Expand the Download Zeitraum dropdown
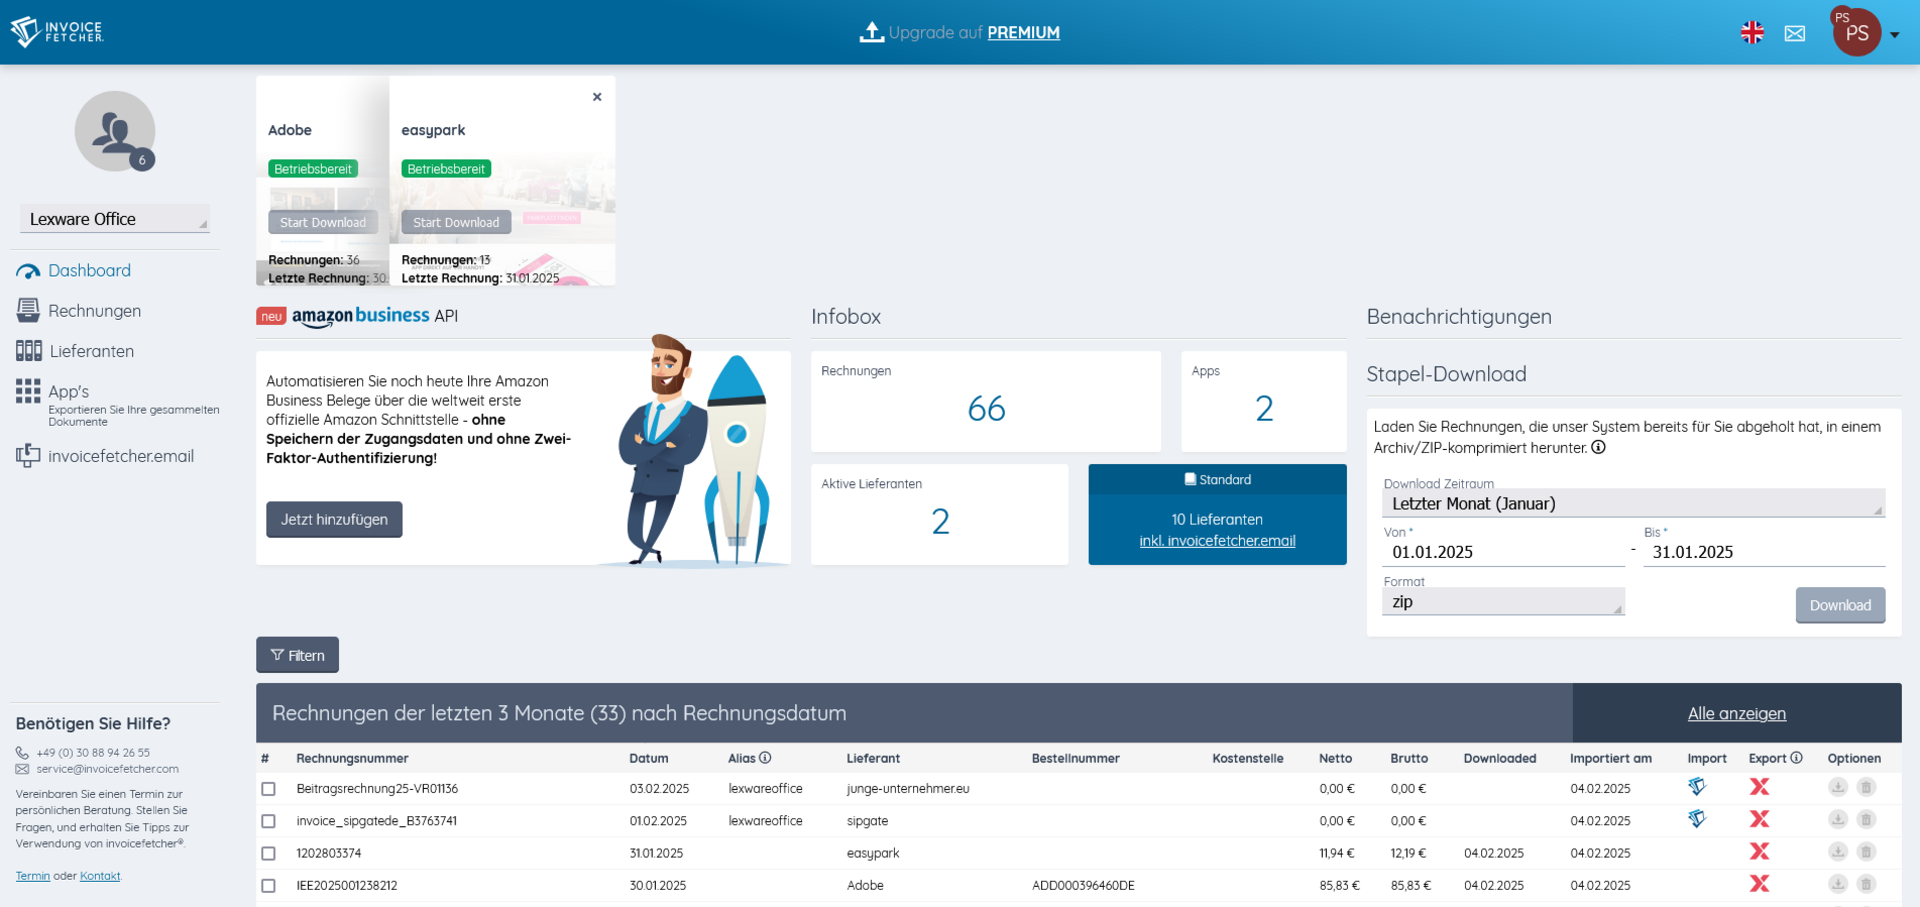Image resolution: width=1920 pixels, height=907 pixels. (x=1633, y=504)
